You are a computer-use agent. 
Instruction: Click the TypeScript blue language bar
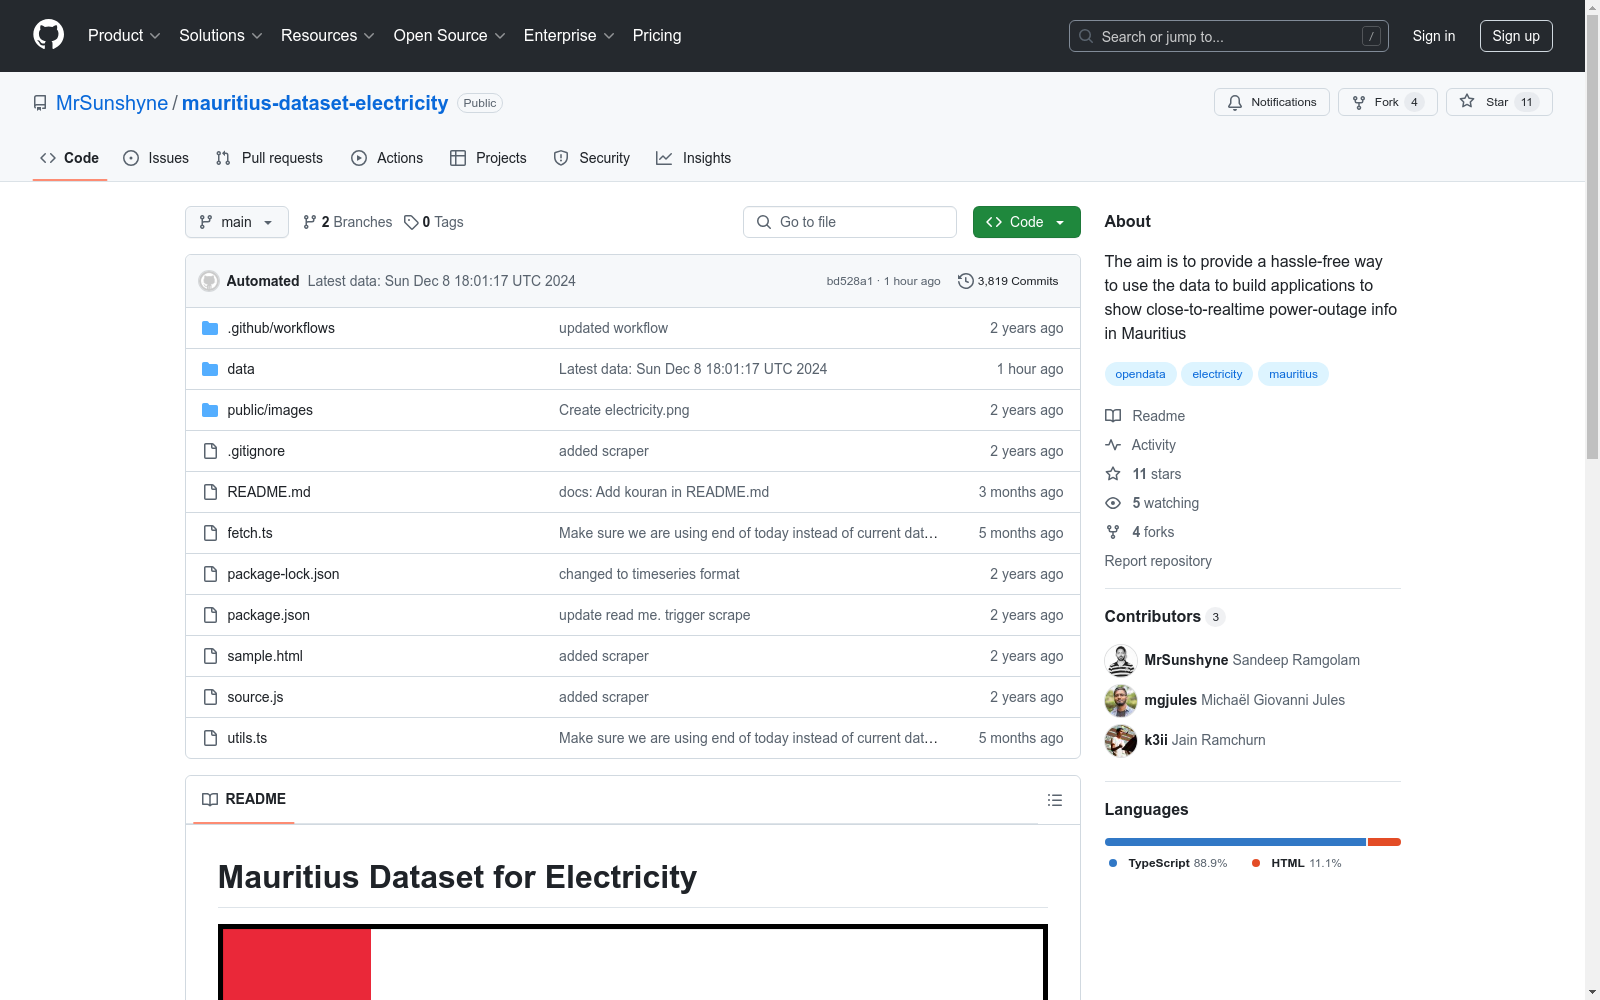pyautogui.click(x=1235, y=842)
